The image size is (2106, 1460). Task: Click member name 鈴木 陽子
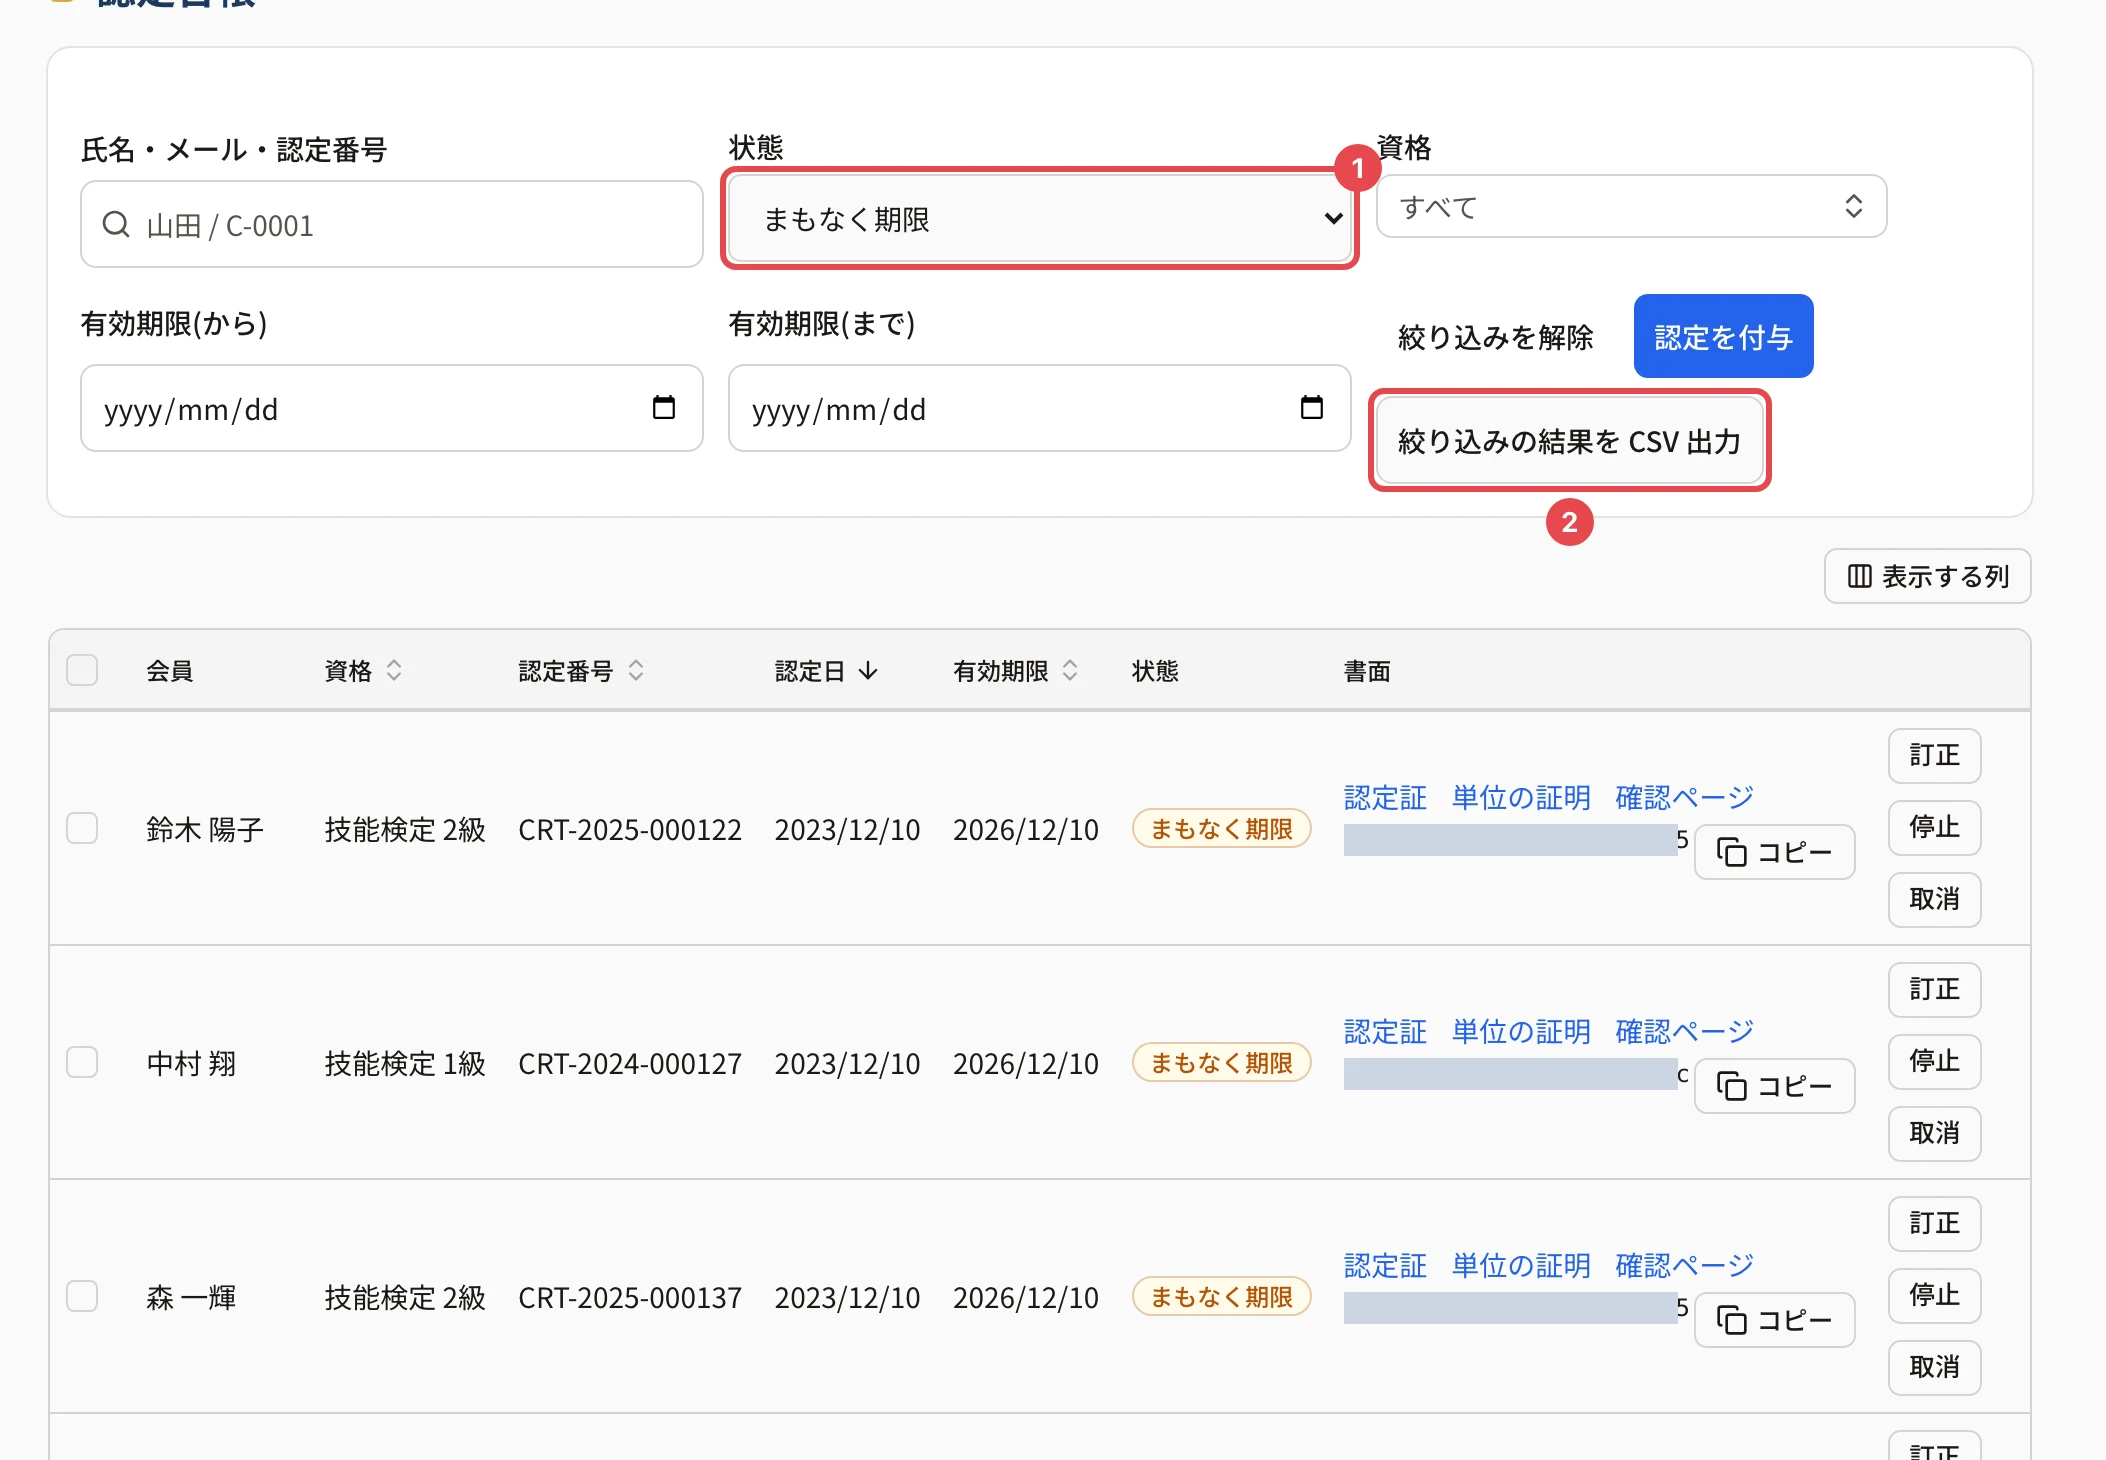point(205,829)
